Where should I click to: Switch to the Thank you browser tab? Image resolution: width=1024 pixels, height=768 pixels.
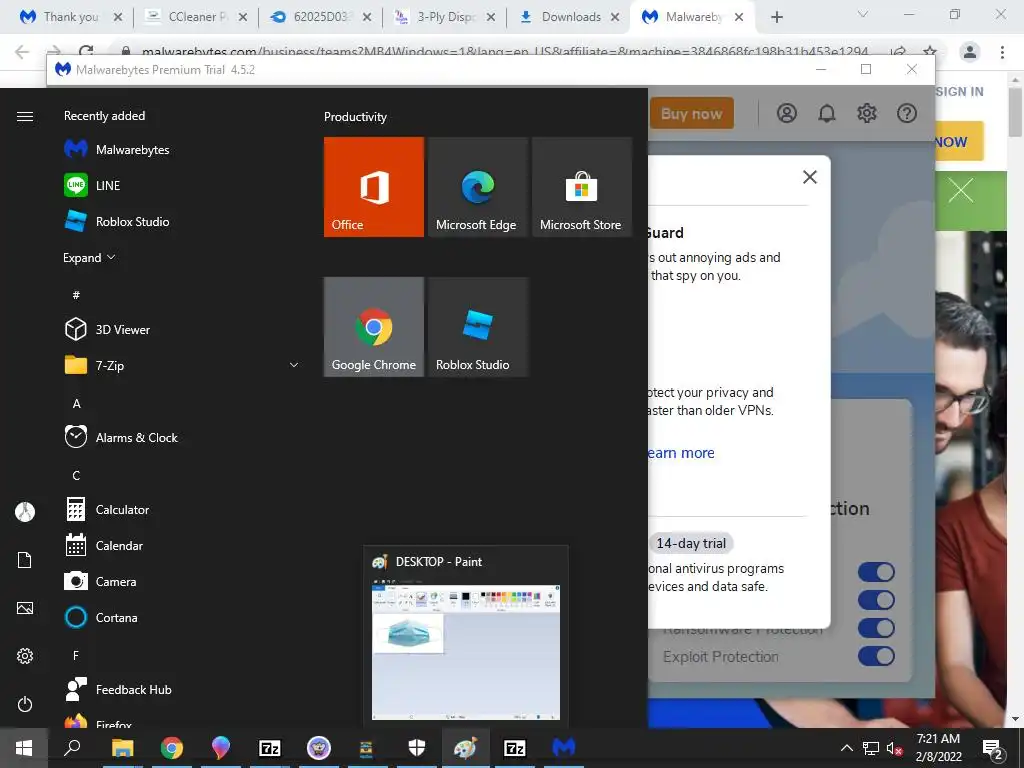(x=69, y=17)
